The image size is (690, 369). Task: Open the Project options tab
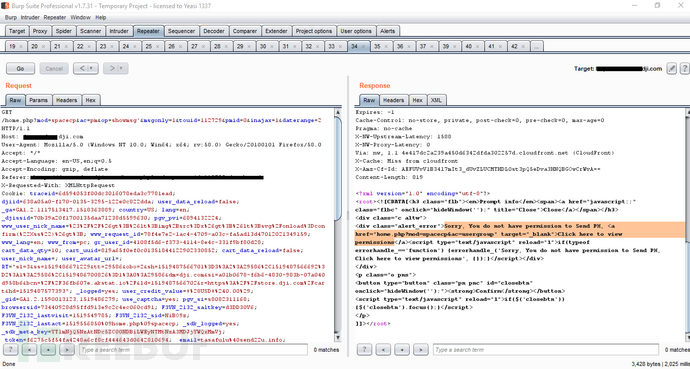(314, 31)
